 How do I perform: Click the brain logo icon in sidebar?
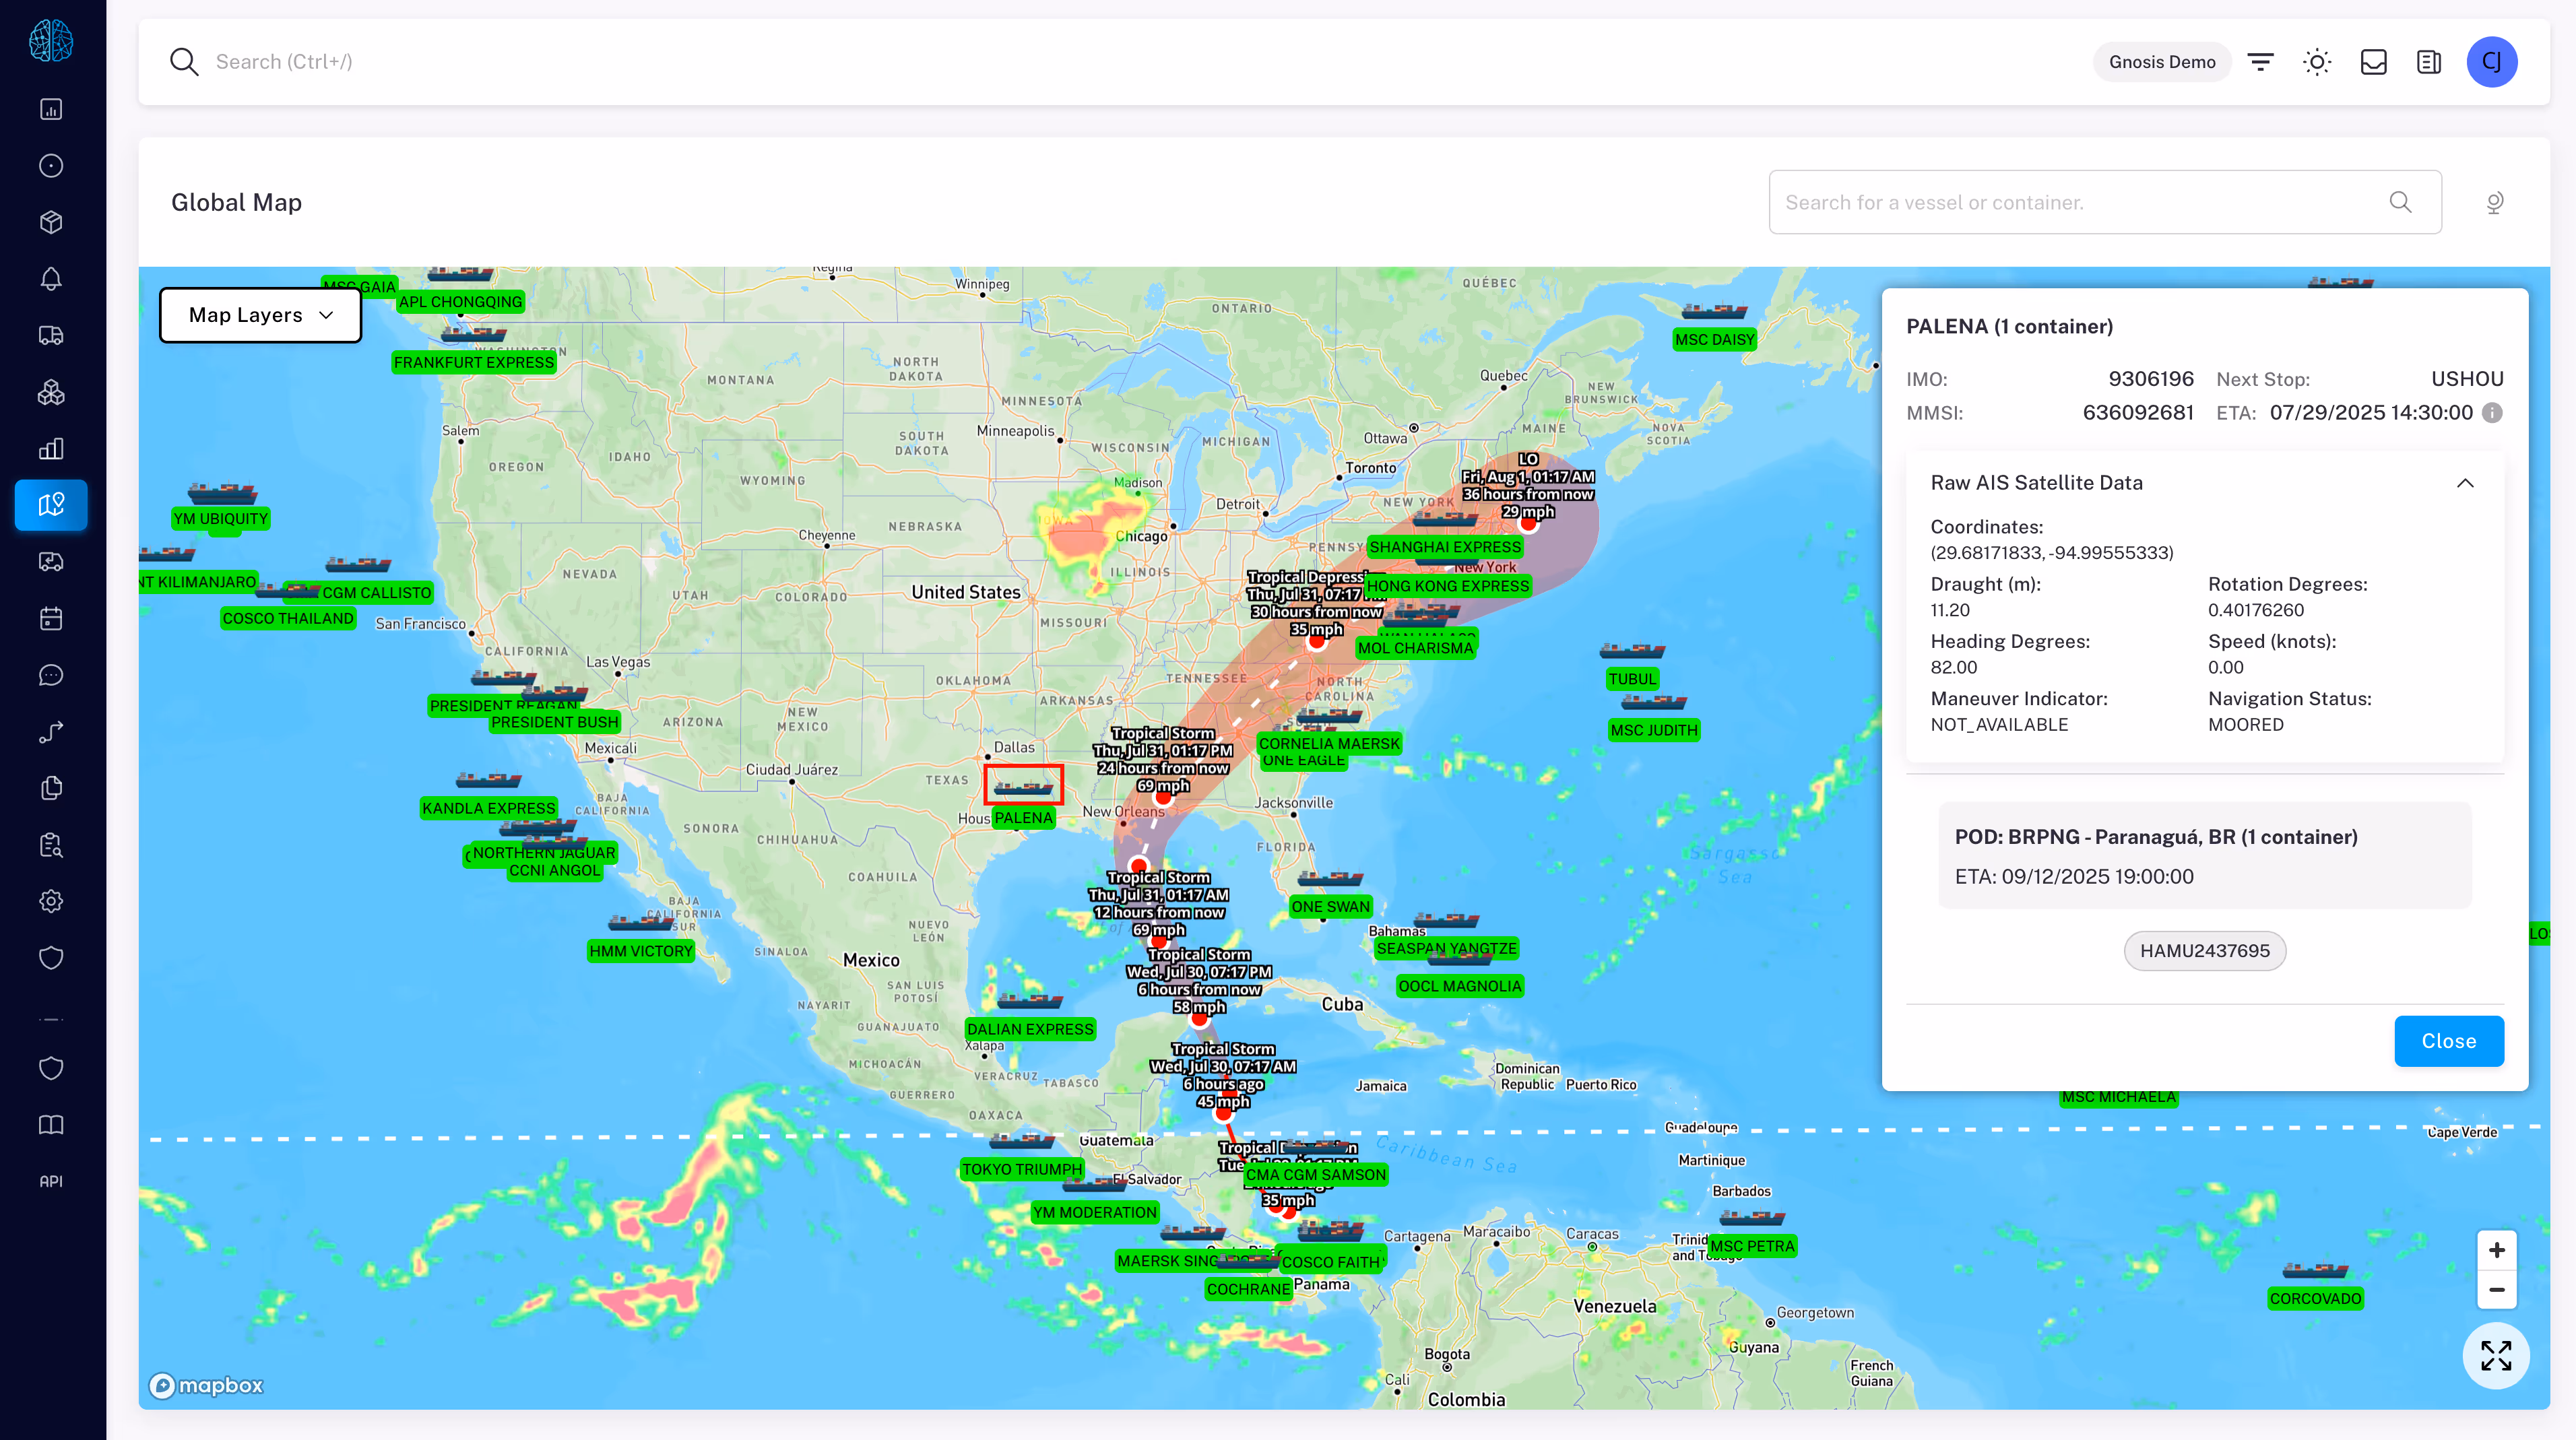pyautogui.click(x=51, y=41)
